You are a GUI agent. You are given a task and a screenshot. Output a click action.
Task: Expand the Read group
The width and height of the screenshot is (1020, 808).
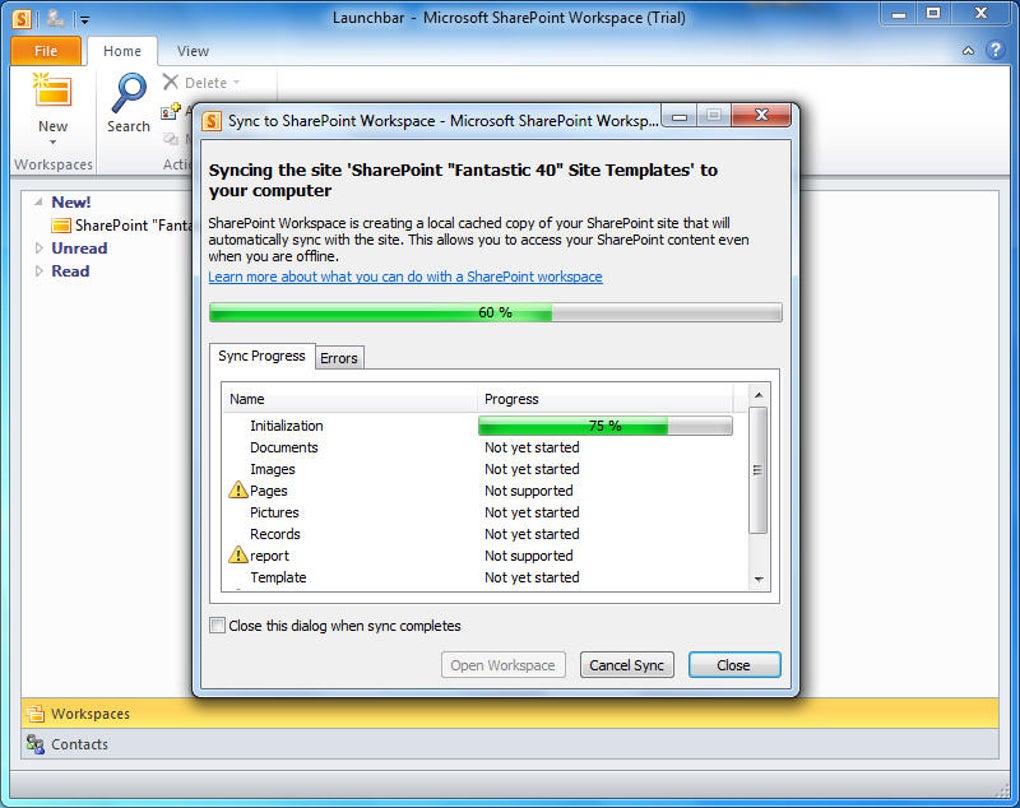point(38,271)
